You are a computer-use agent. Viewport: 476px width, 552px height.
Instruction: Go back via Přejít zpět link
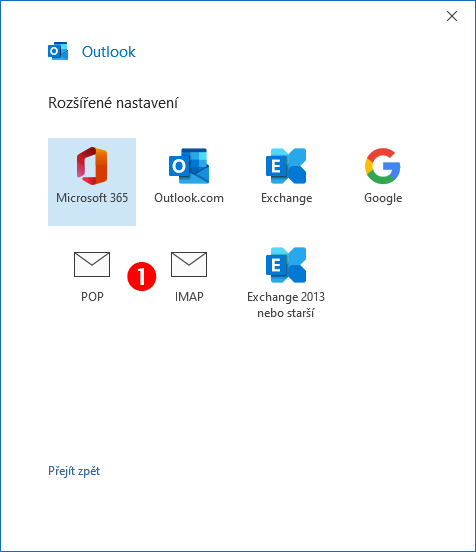pyautogui.click(x=74, y=471)
